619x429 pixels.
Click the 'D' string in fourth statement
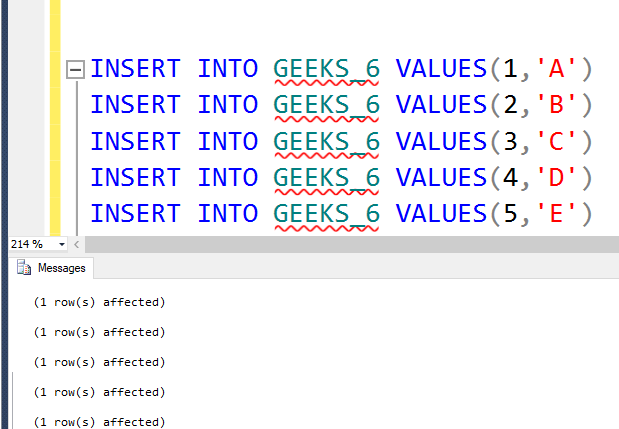coord(556,177)
